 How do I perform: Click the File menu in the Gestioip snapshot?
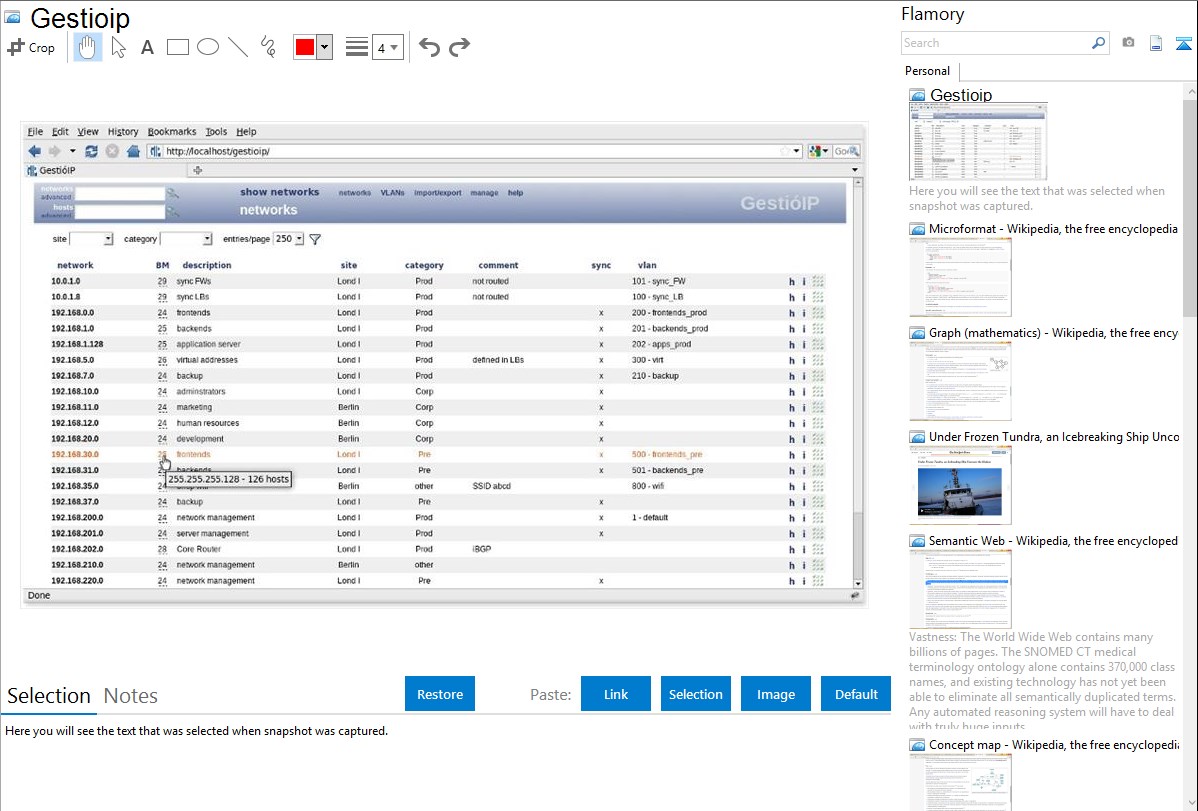pos(35,131)
